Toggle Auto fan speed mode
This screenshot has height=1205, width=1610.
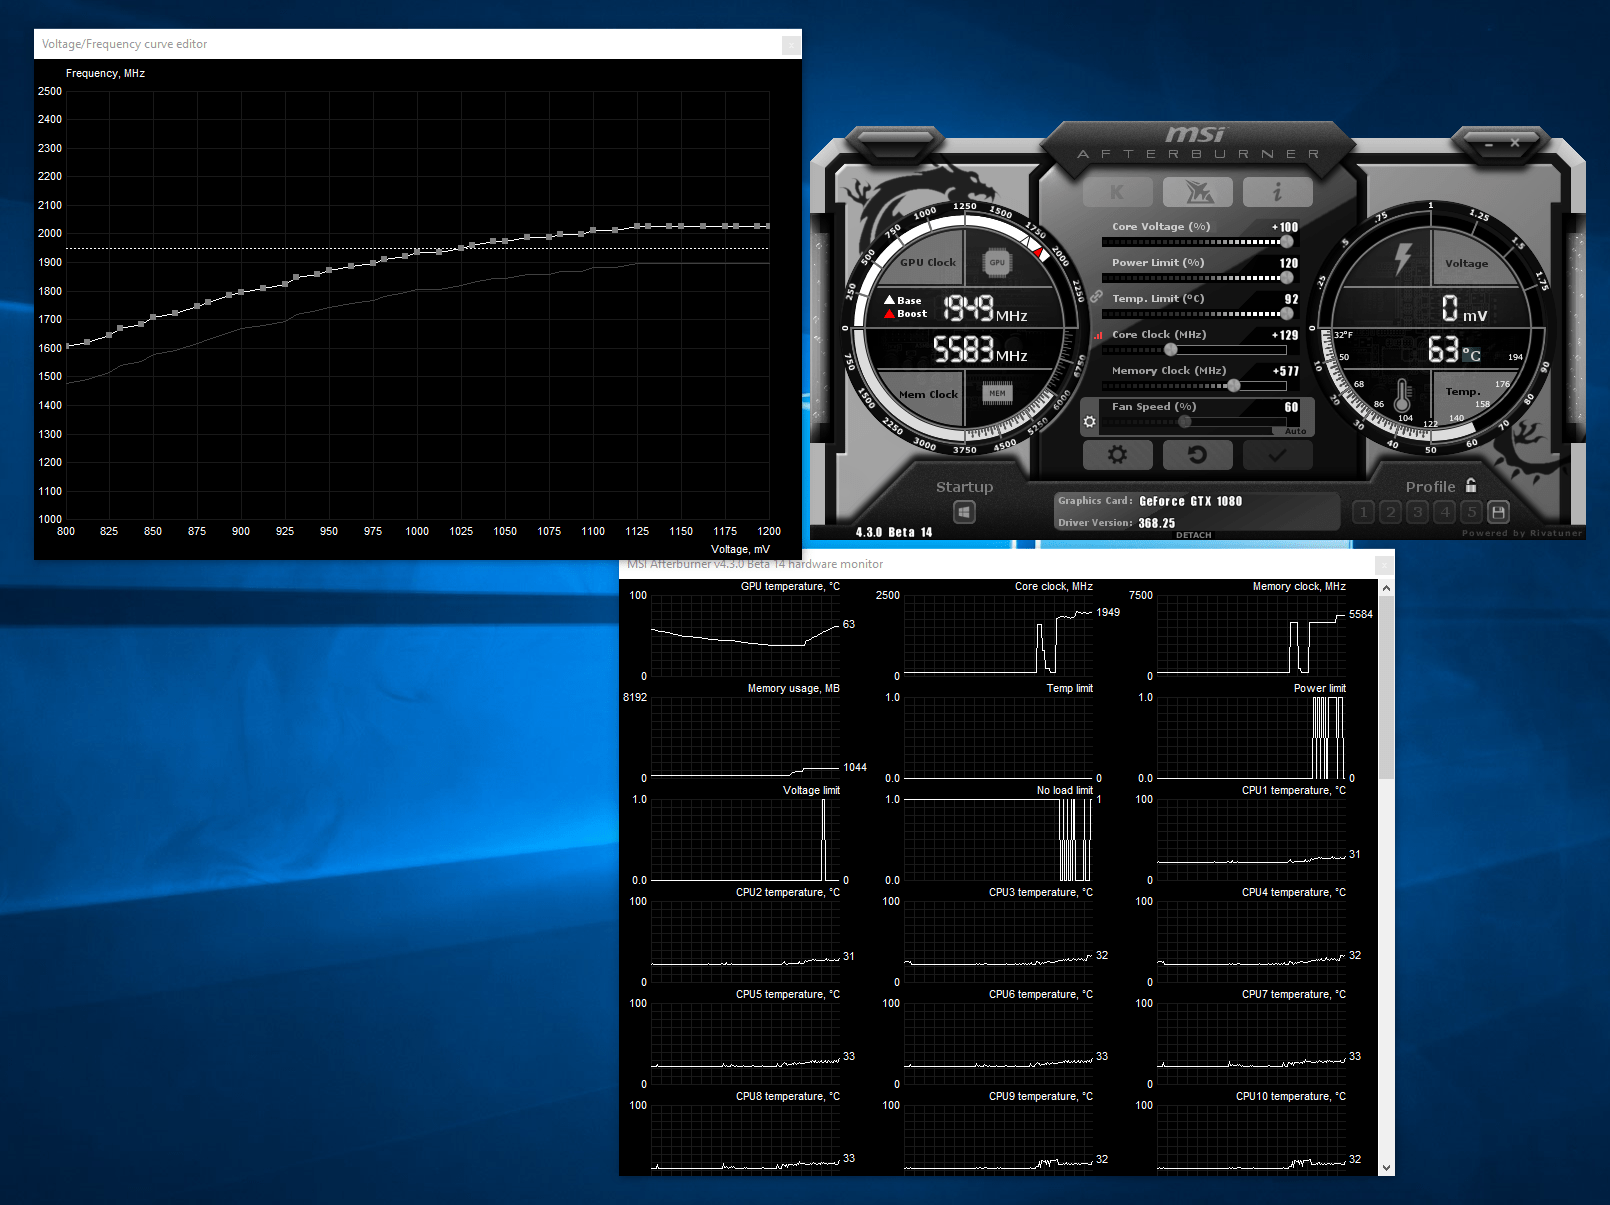(1295, 430)
